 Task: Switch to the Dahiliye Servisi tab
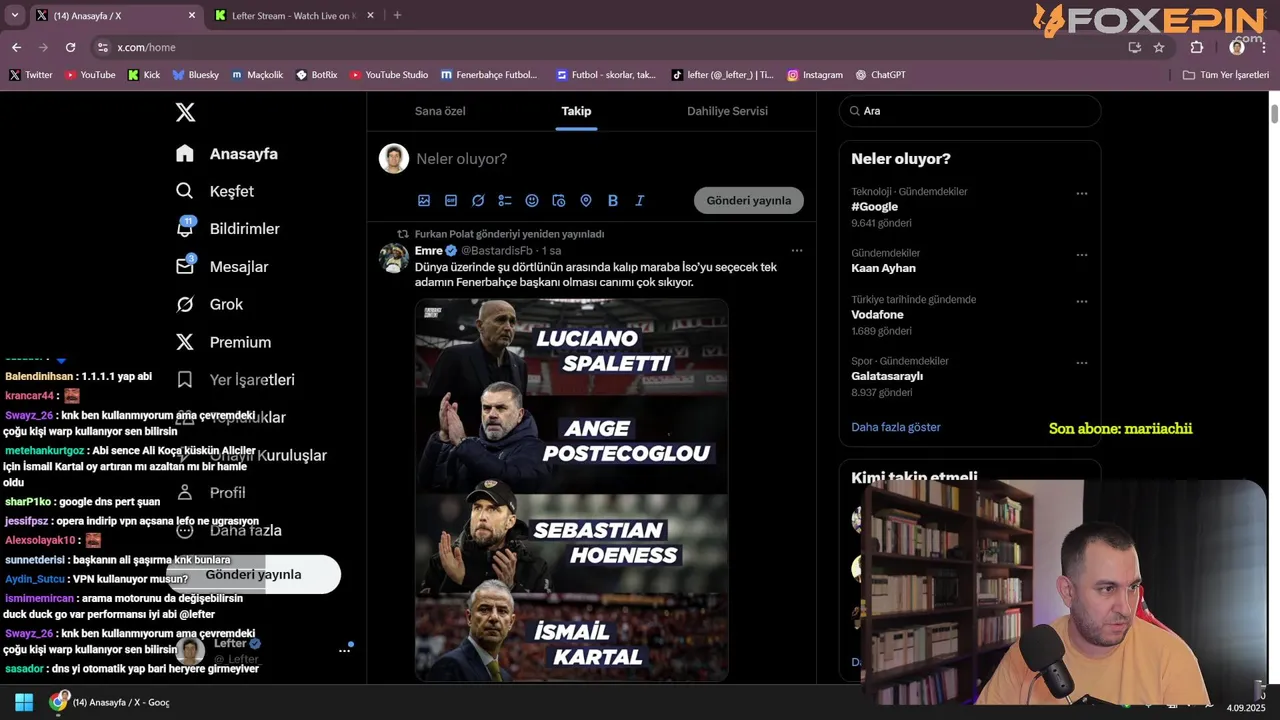[x=727, y=111]
